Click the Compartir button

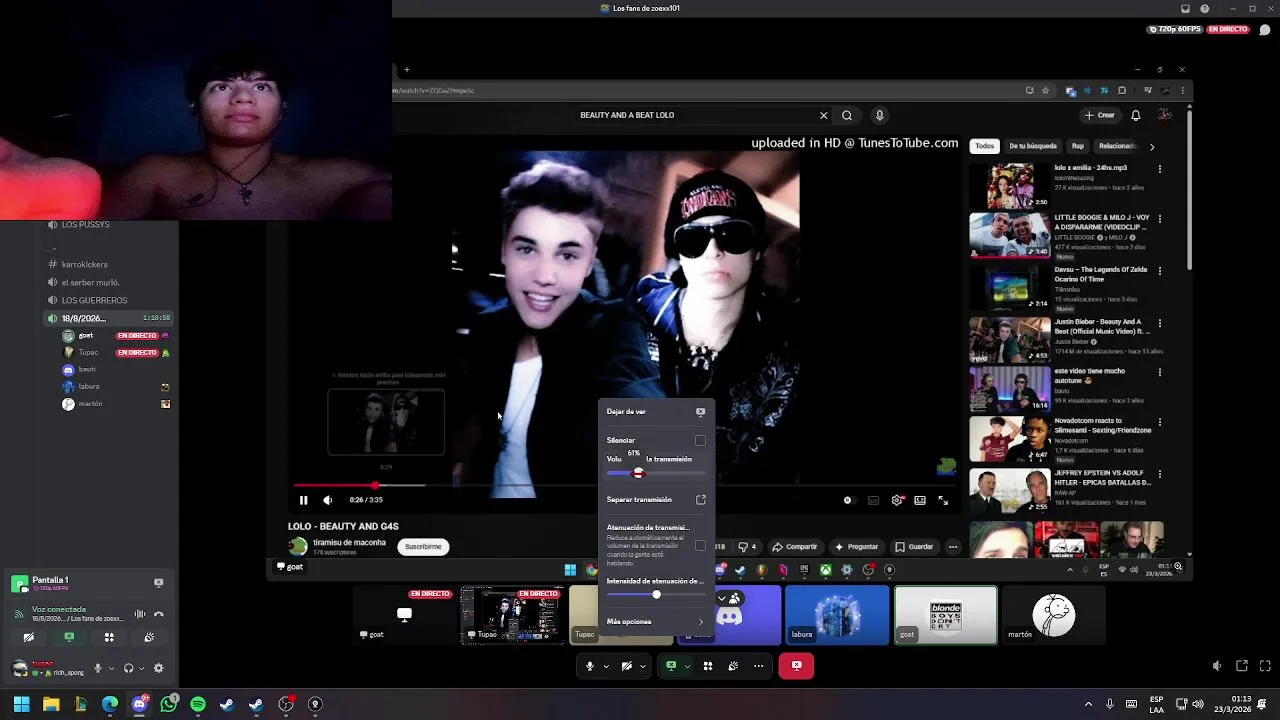(796, 547)
